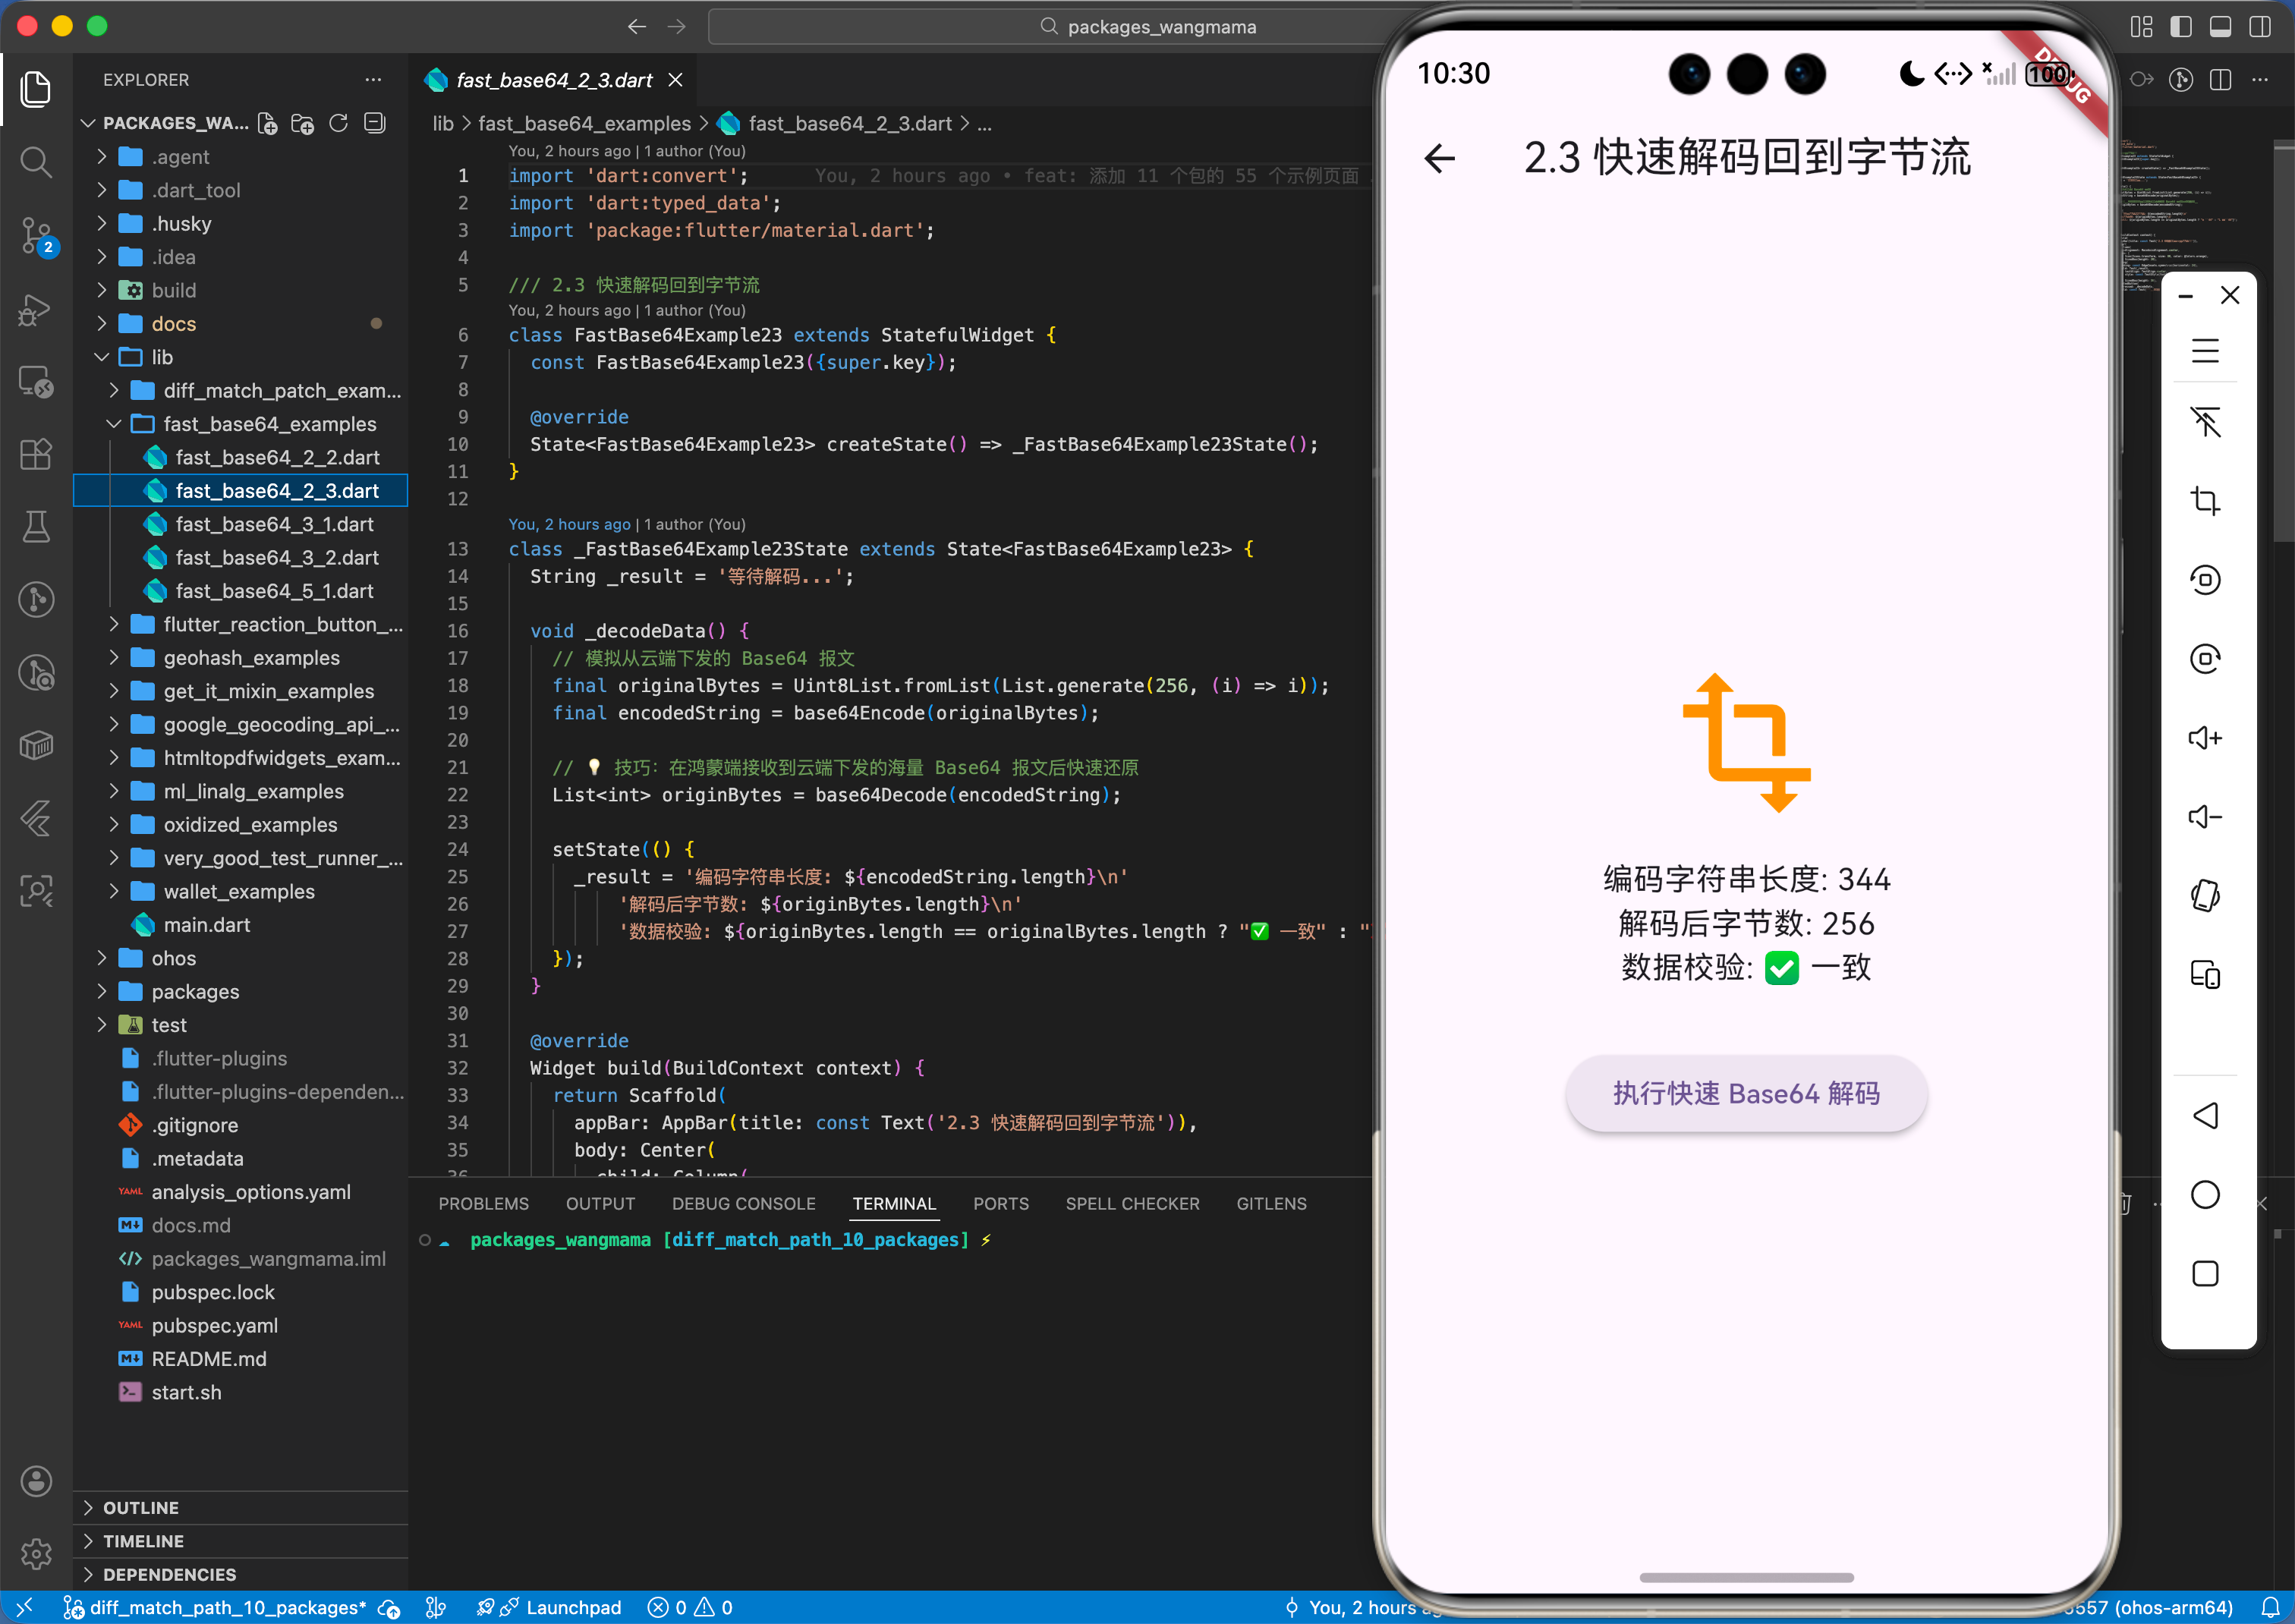Expand the wallet_examples folder
Screen dimensions: 2295x1624
coord(238,891)
